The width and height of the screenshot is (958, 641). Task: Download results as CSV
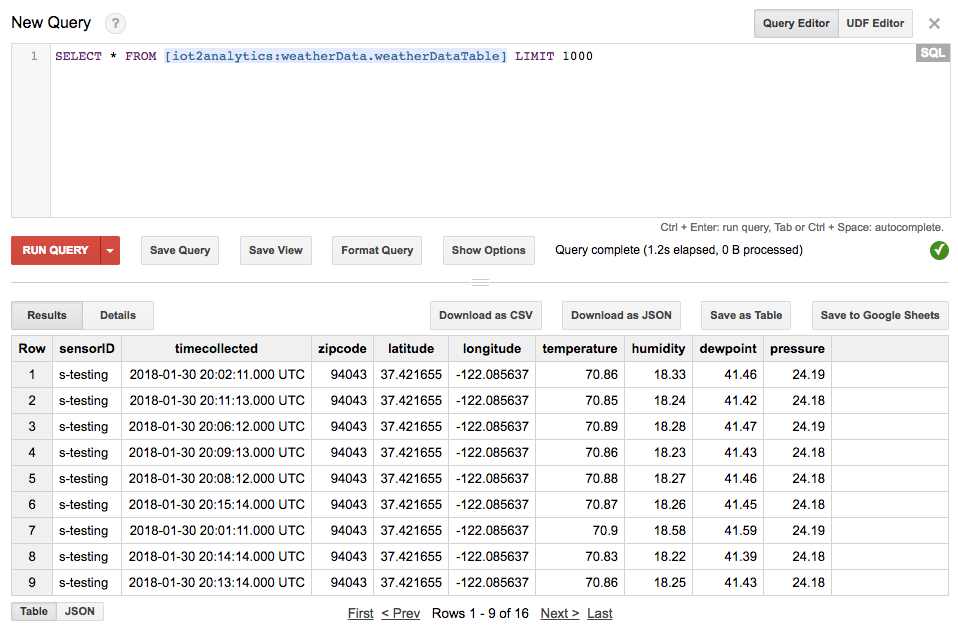[486, 315]
